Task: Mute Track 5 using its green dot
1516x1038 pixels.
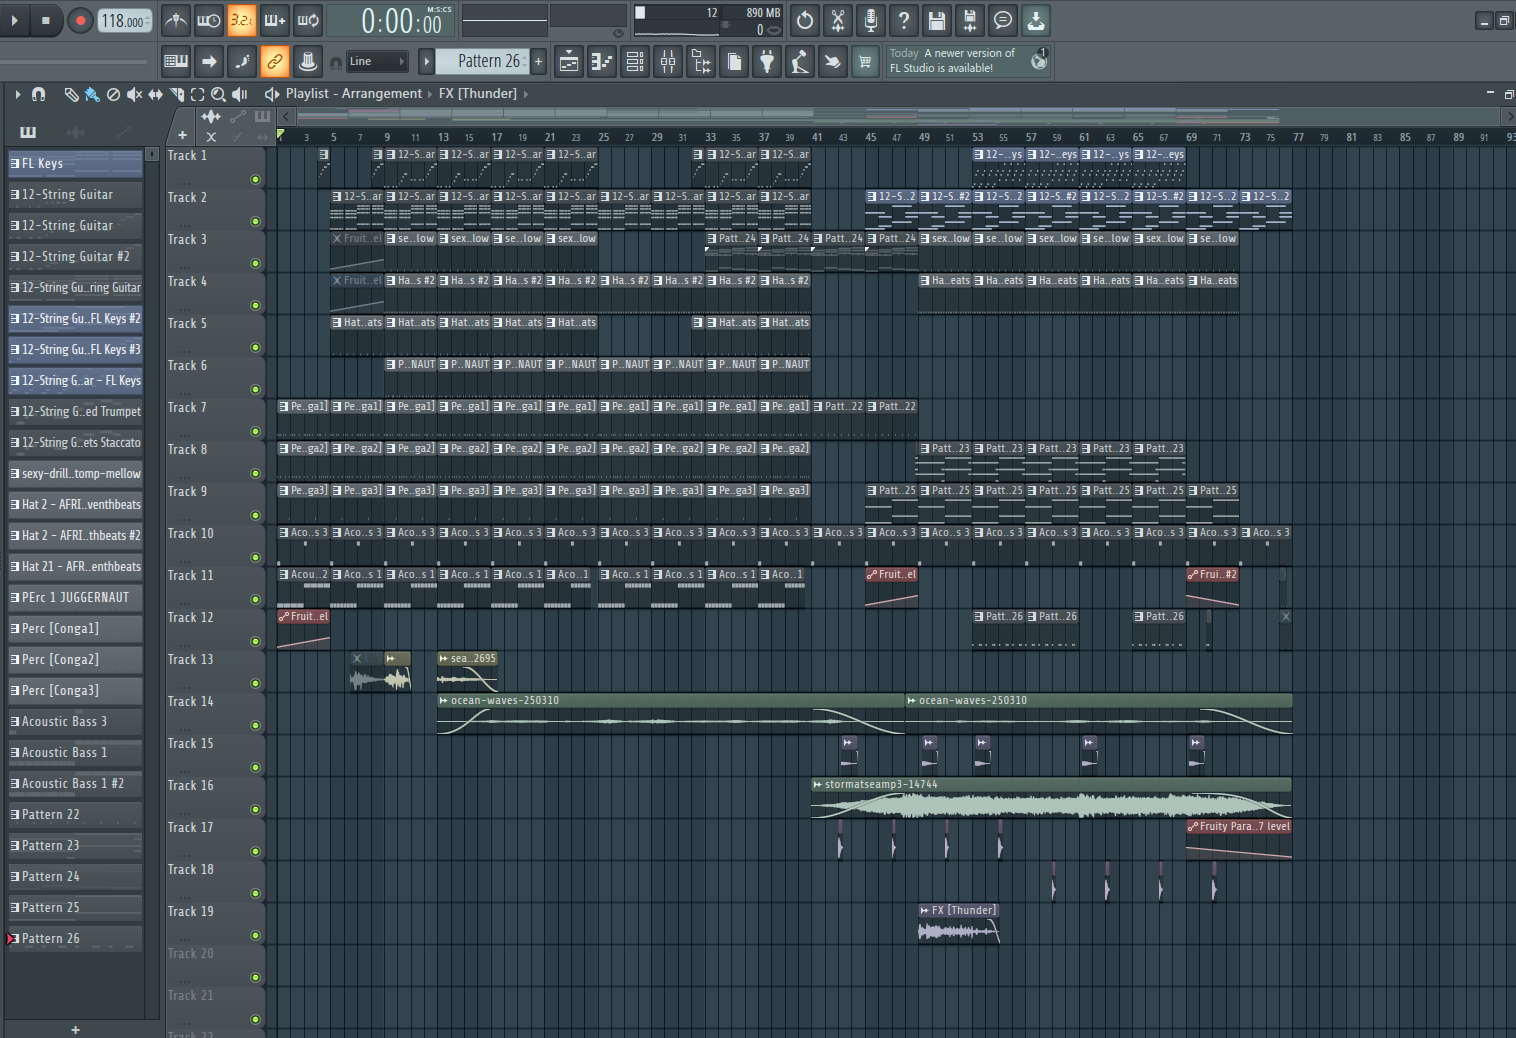Action: (x=256, y=348)
